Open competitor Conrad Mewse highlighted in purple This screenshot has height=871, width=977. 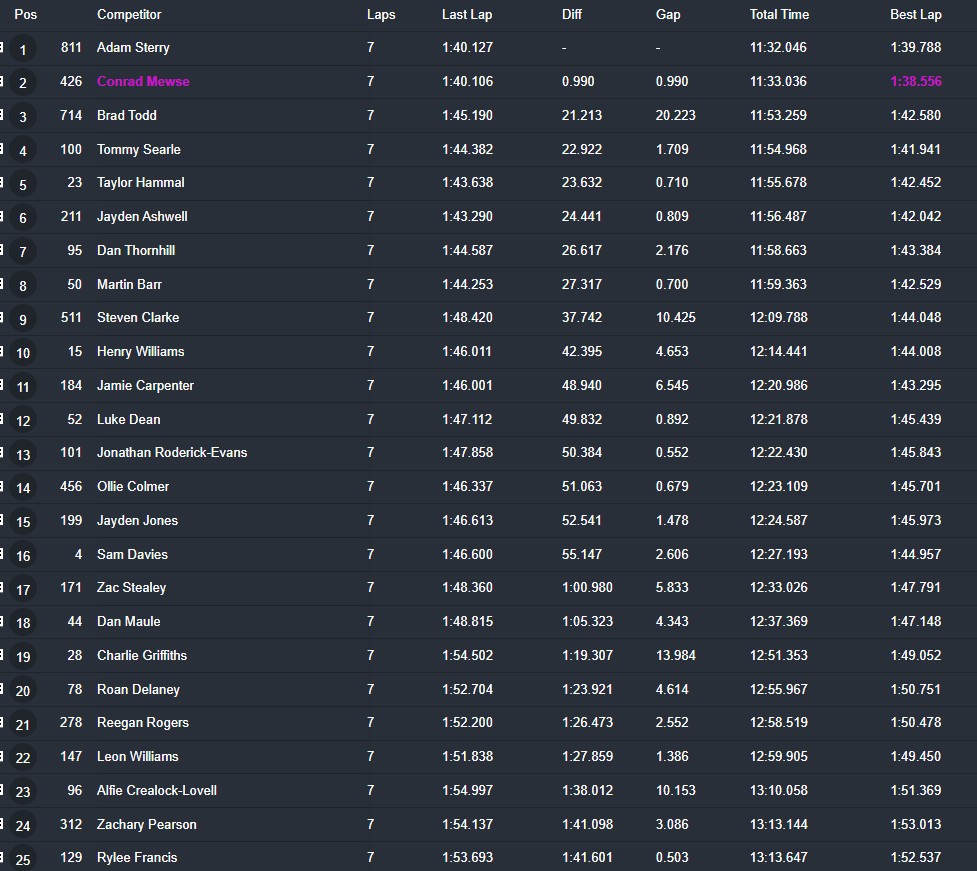tap(143, 81)
